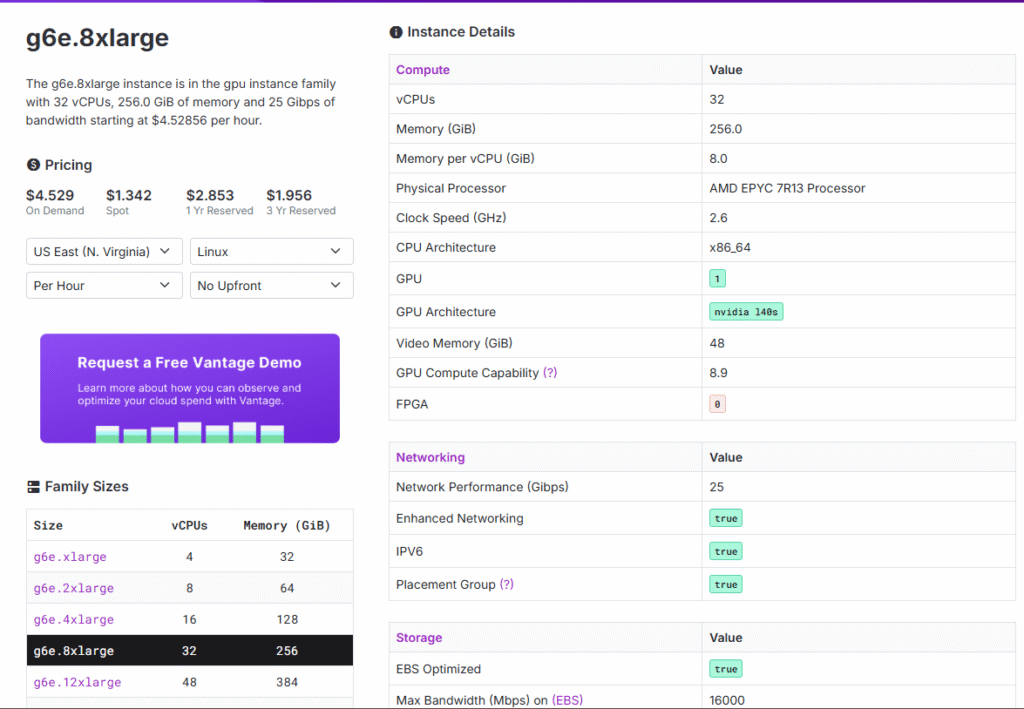Viewport: 1024px width, 709px height.
Task: Click the IPV6 true badge
Action: (x=726, y=552)
